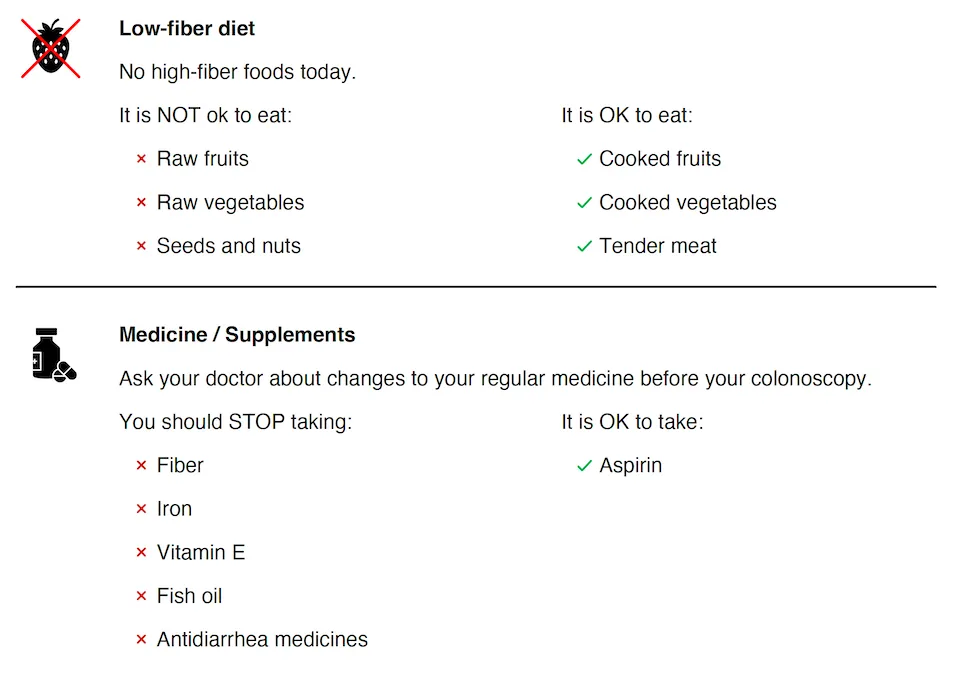Click the red X beside Seeds and nuts
Viewport: 960px width, 675px height.
pyautogui.click(x=141, y=247)
